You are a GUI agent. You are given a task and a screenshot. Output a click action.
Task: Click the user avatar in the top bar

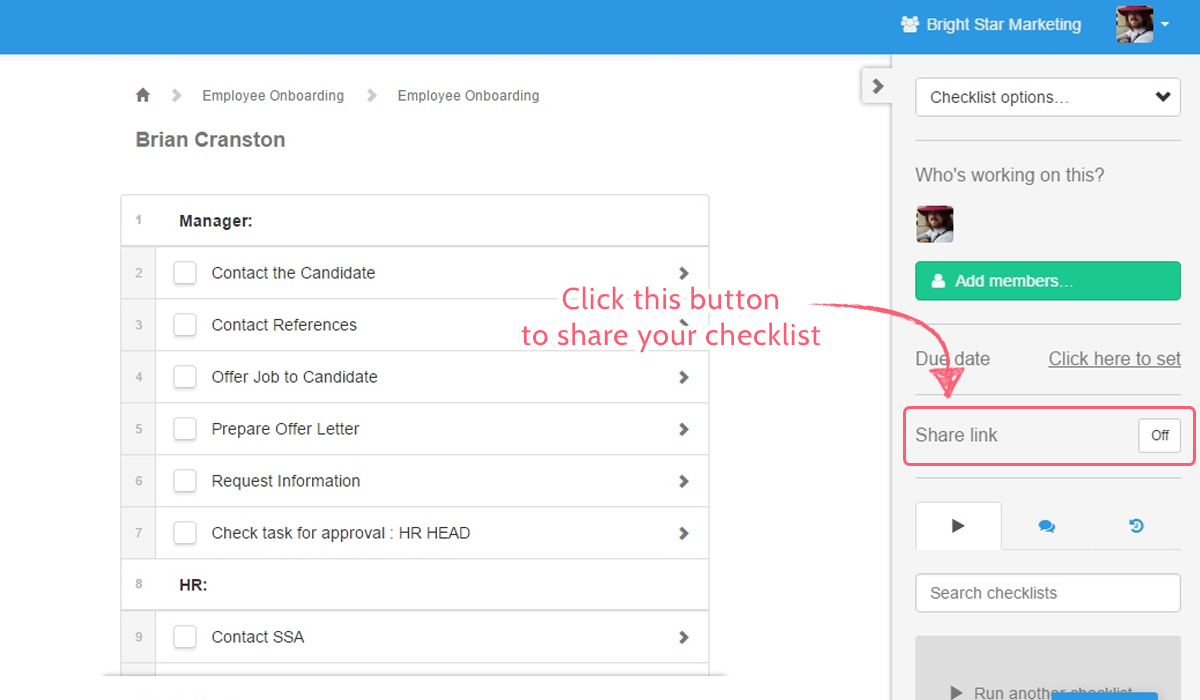1133,24
